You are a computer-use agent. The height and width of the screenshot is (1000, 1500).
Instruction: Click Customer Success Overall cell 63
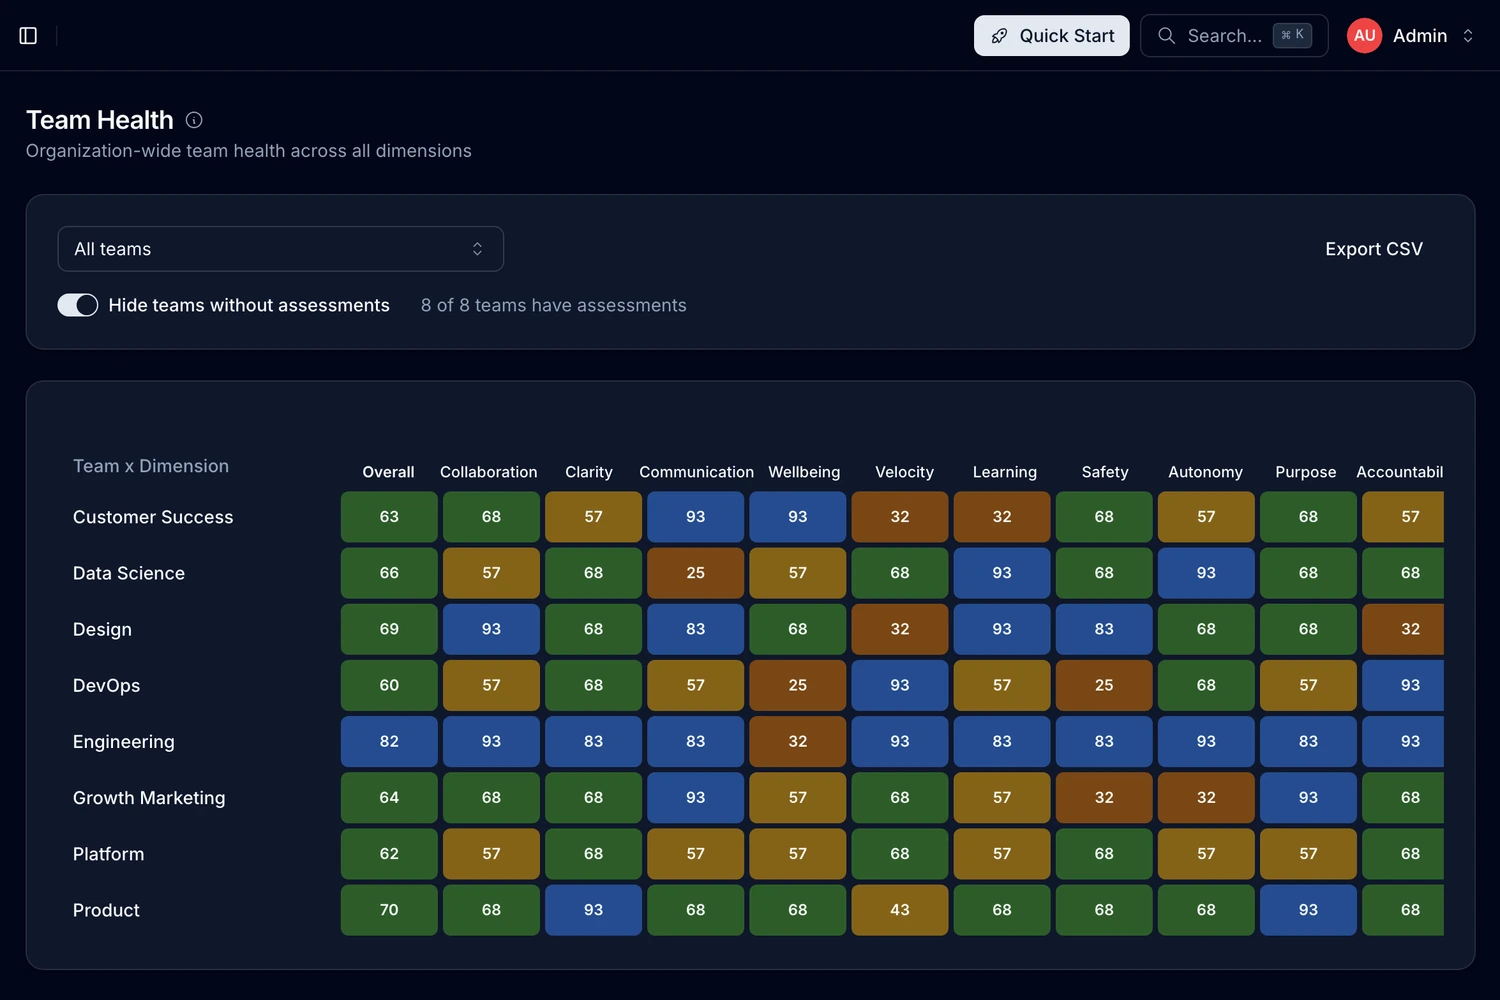coord(389,517)
